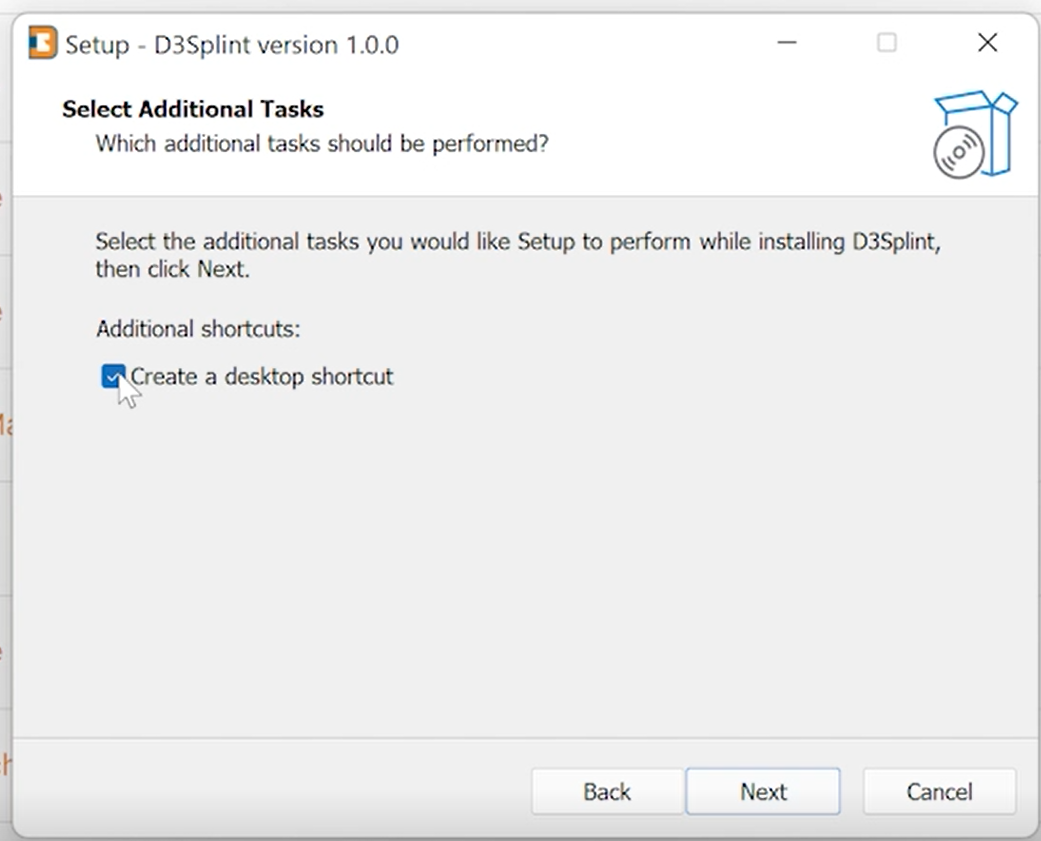Uncheck Create a desktop shortcut checkbox
1041x841 pixels.
tap(114, 376)
